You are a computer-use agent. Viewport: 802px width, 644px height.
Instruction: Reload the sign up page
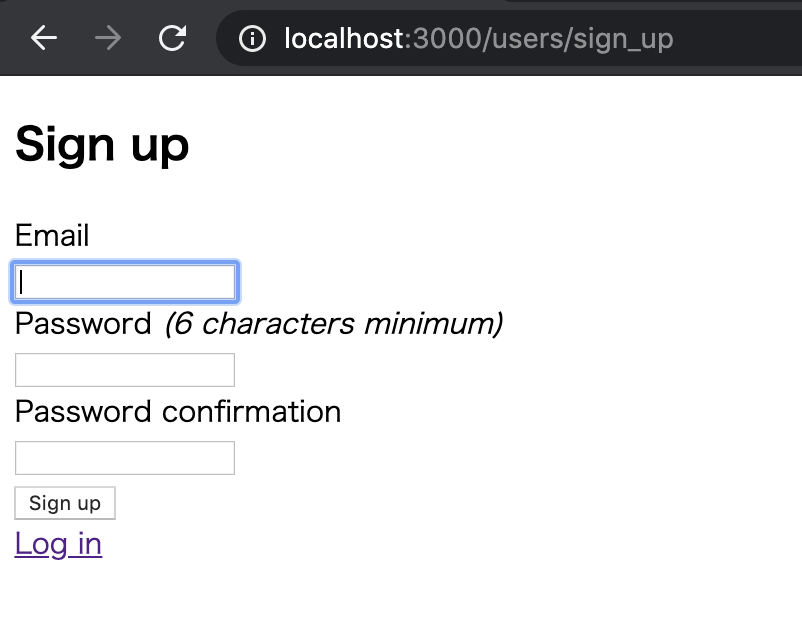coord(172,38)
